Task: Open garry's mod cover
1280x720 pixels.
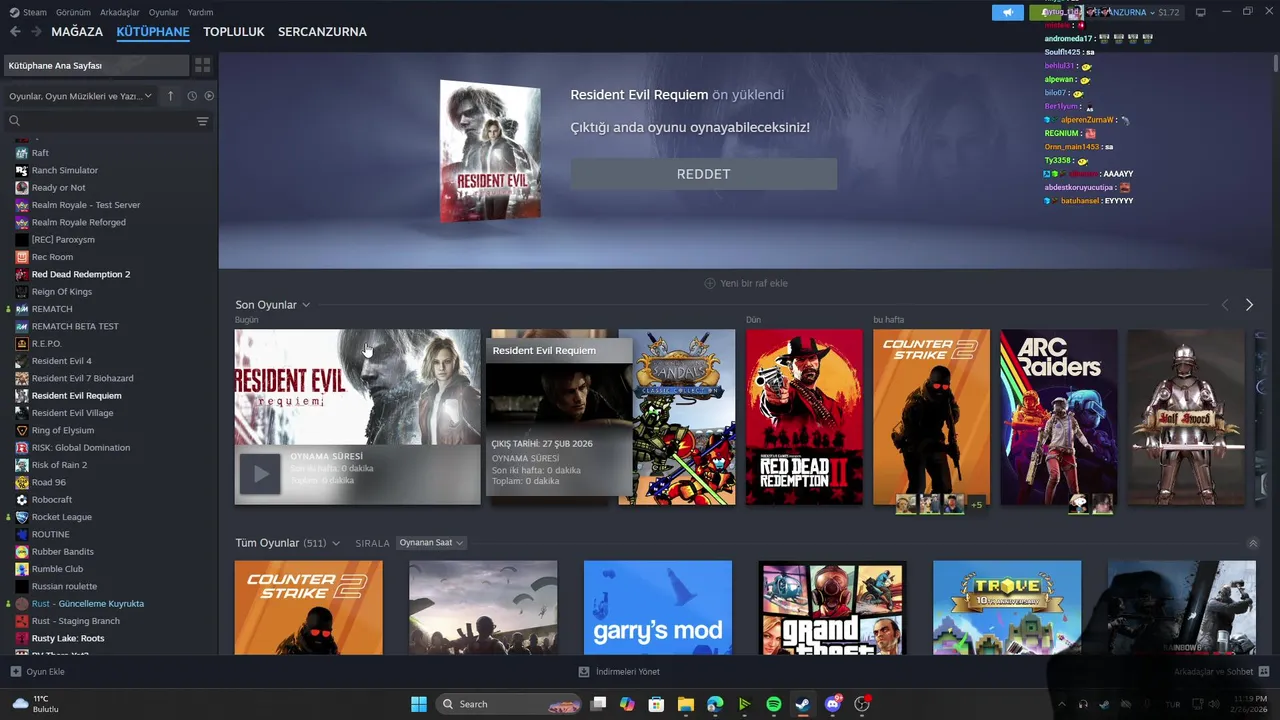Action: [658, 608]
